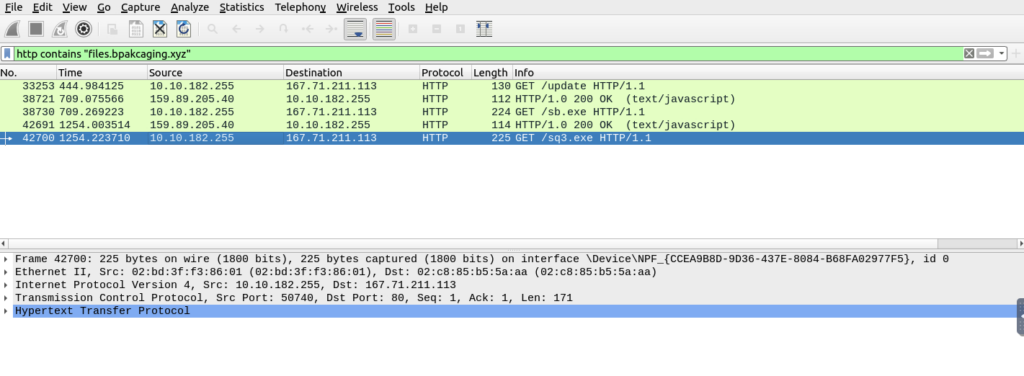Open capture options gear icon

point(83,29)
